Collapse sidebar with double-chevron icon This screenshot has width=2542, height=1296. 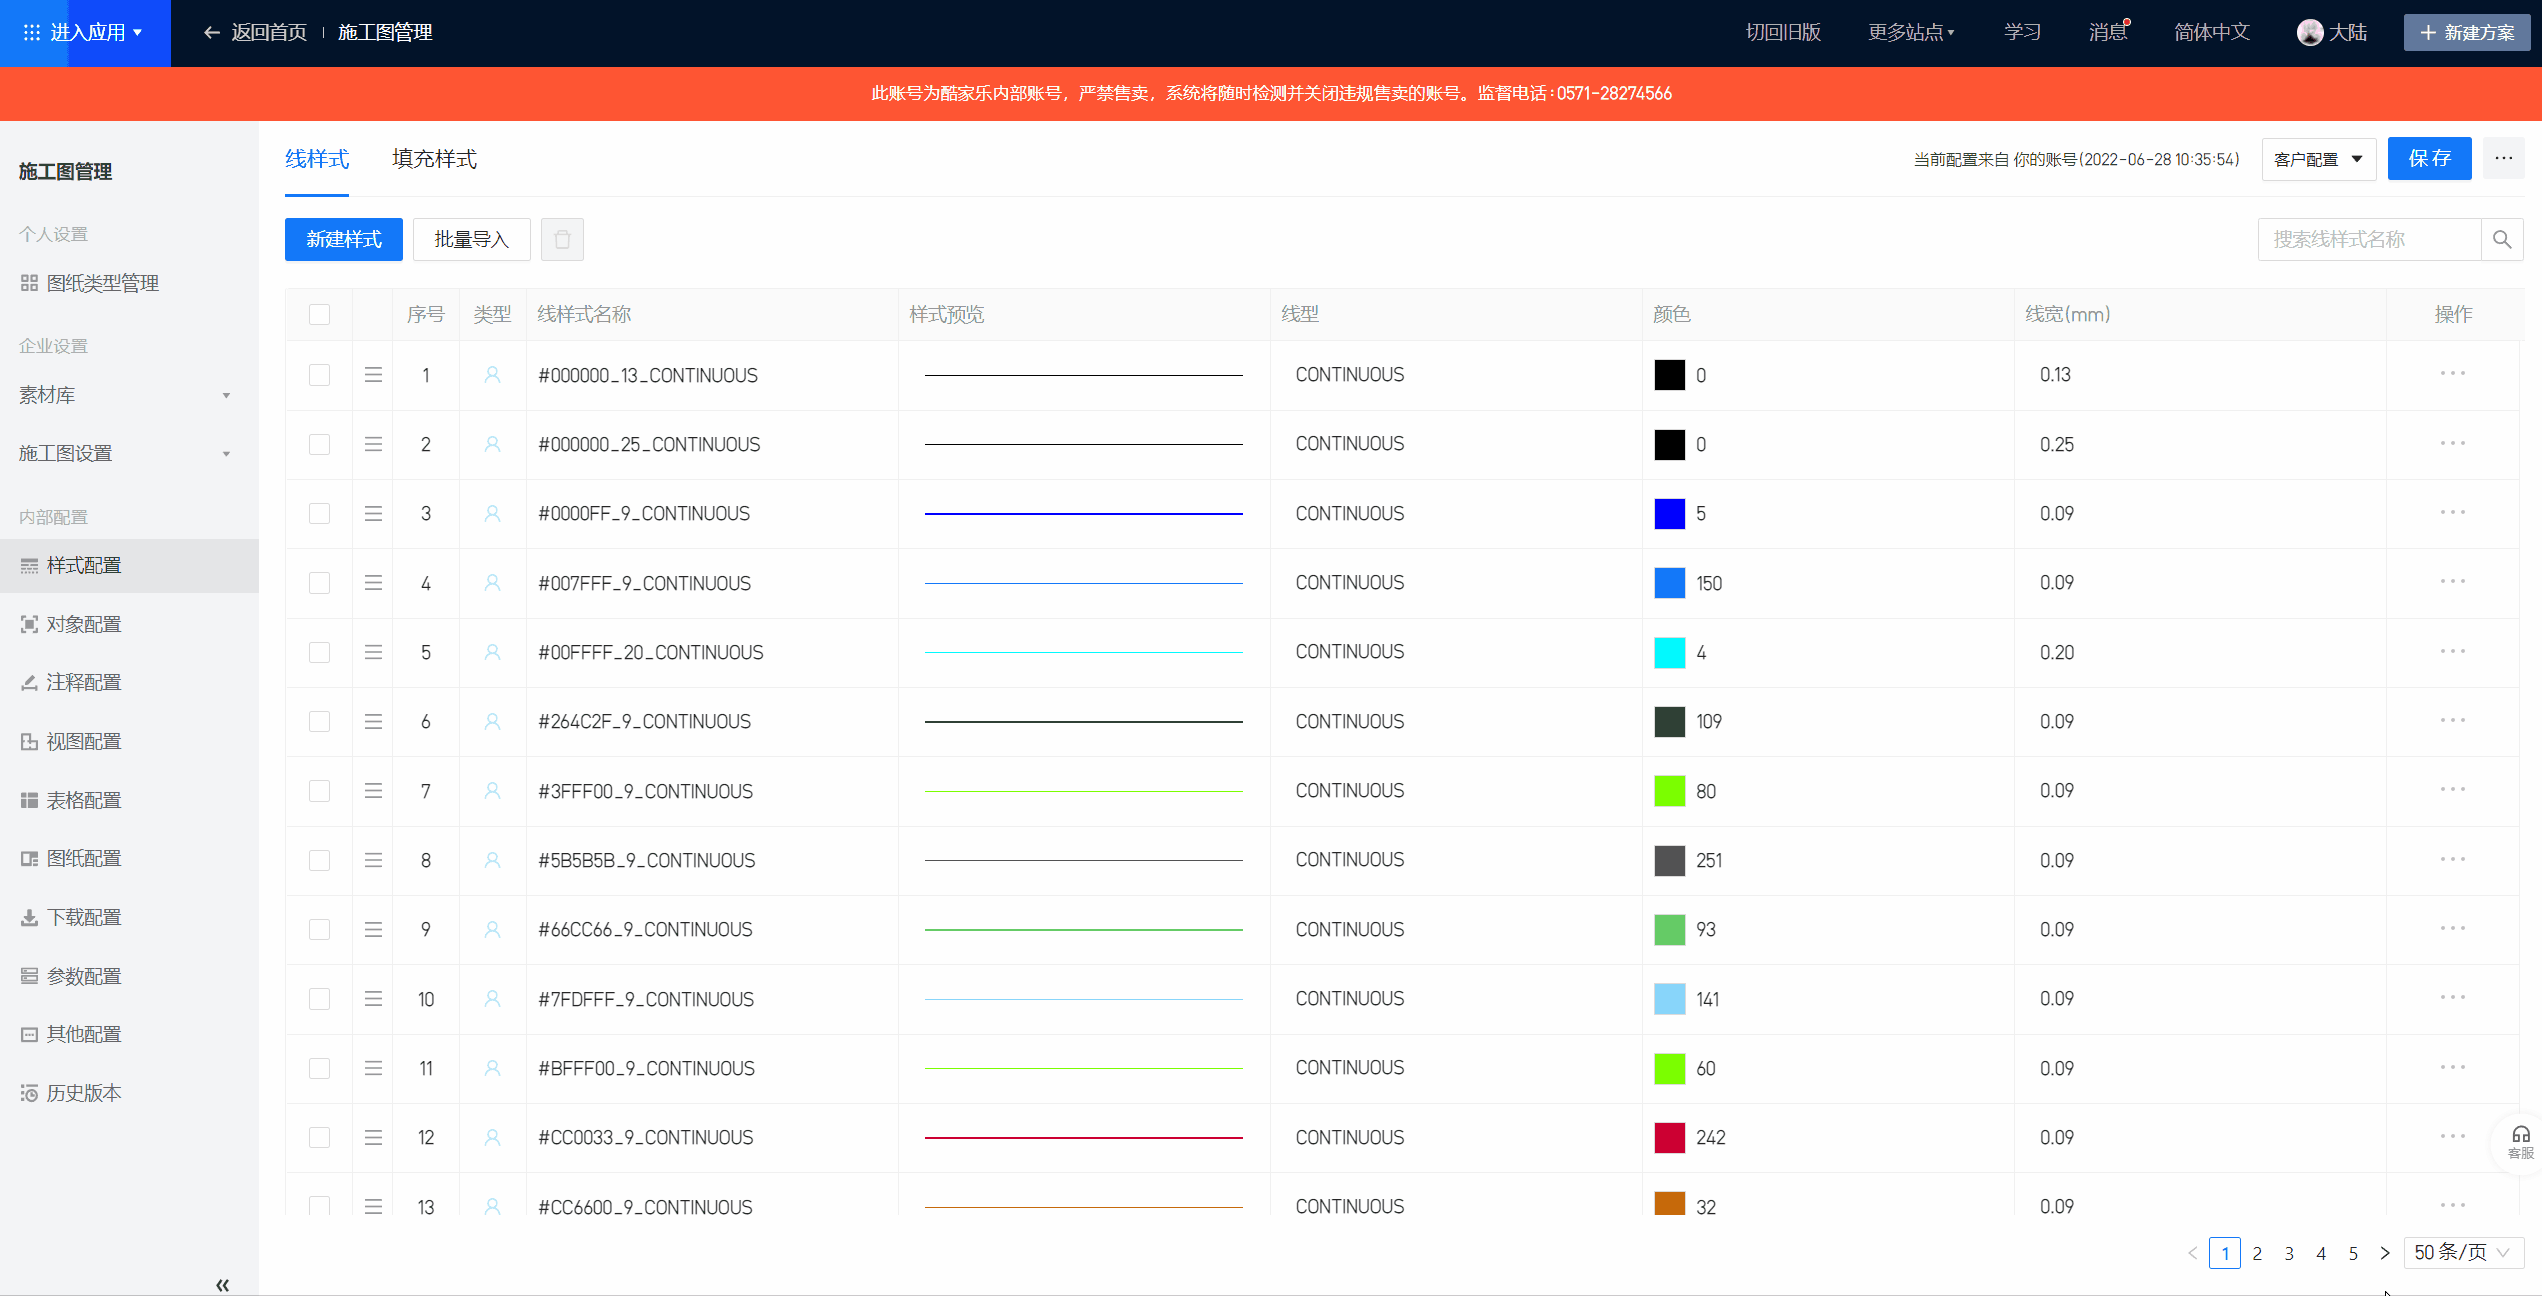tap(222, 1284)
